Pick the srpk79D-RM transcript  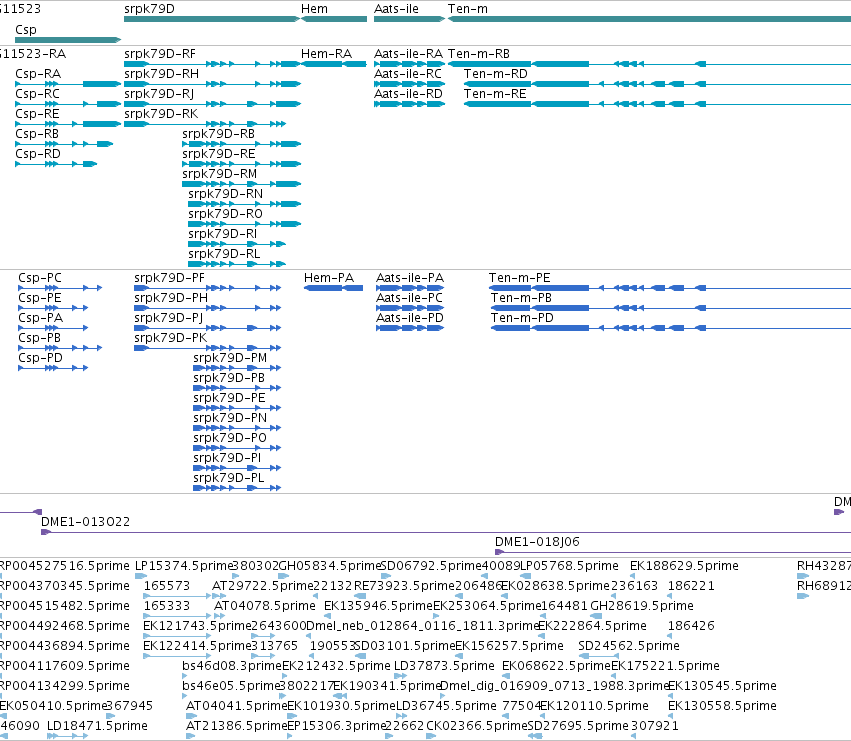click(x=242, y=184)
